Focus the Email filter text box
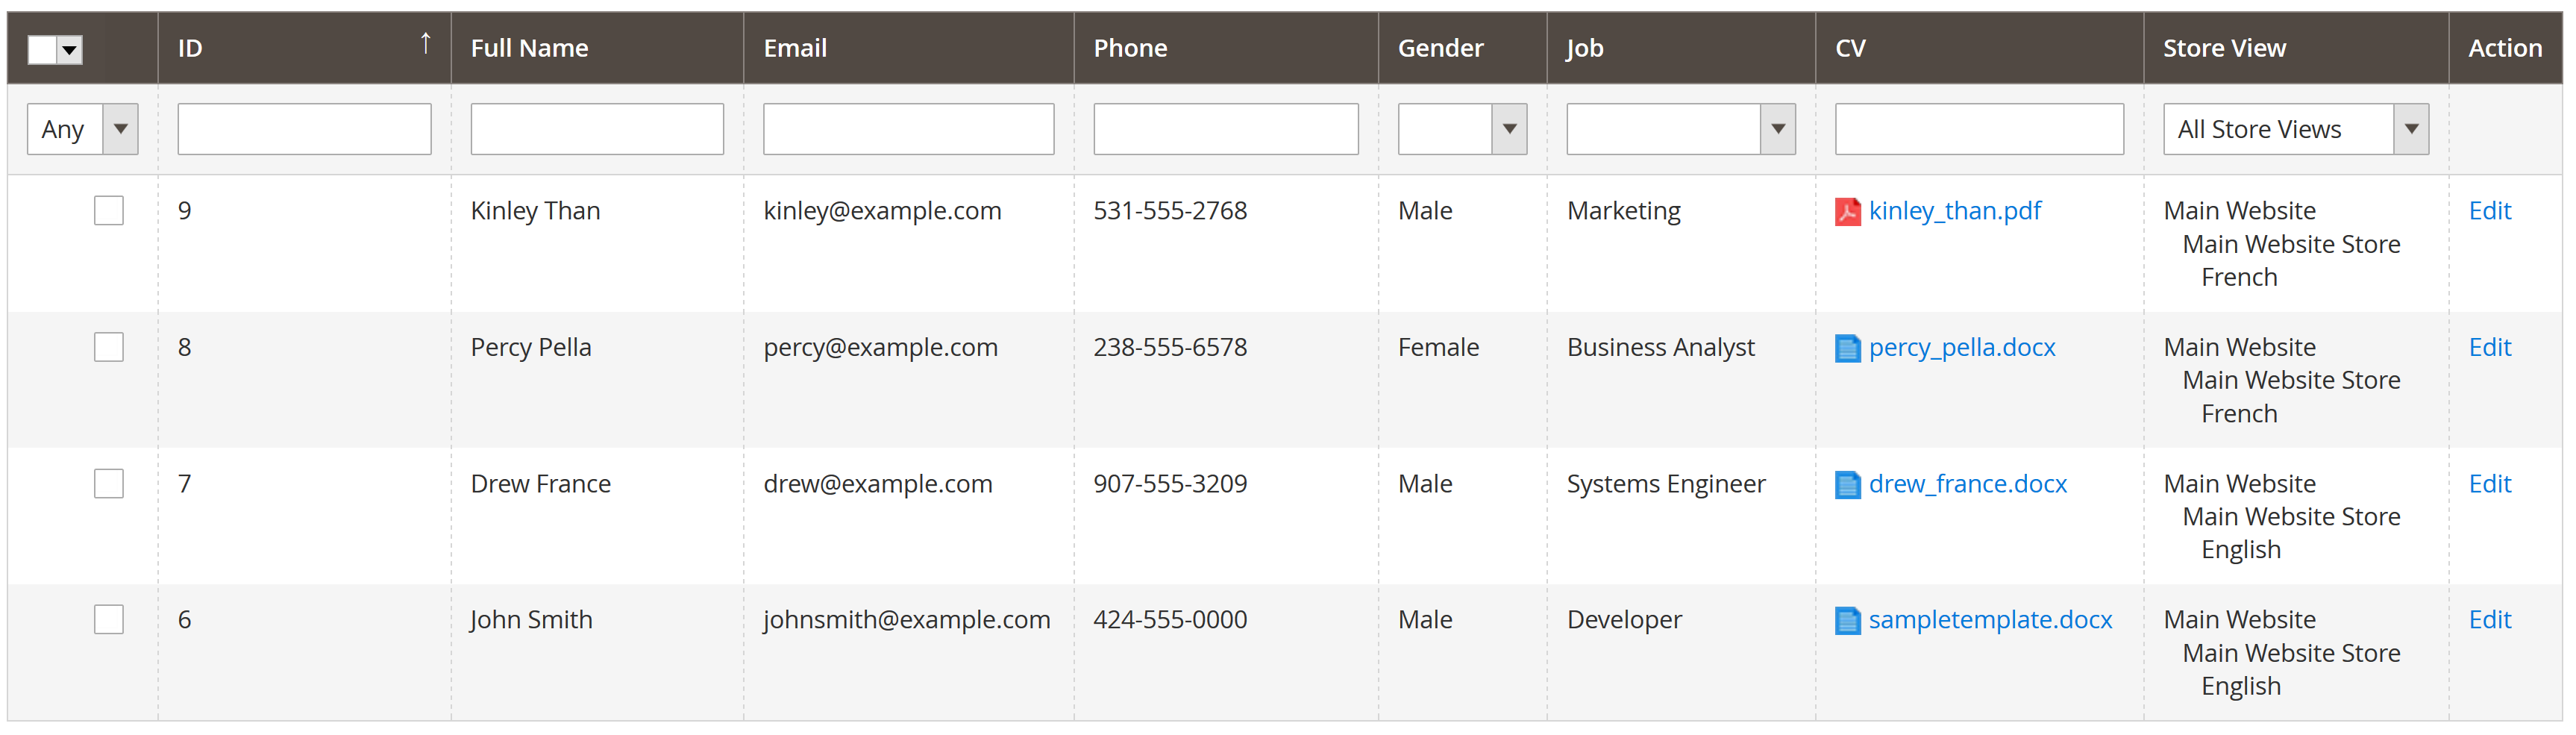The image size is (2576, 735). click(908, 129)
